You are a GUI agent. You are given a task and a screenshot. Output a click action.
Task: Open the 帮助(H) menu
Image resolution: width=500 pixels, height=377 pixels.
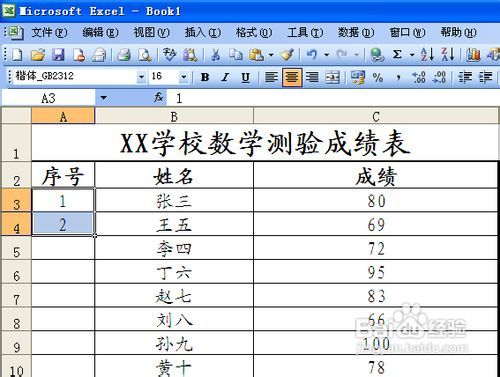pyautogui.click(x=458, y=33)
